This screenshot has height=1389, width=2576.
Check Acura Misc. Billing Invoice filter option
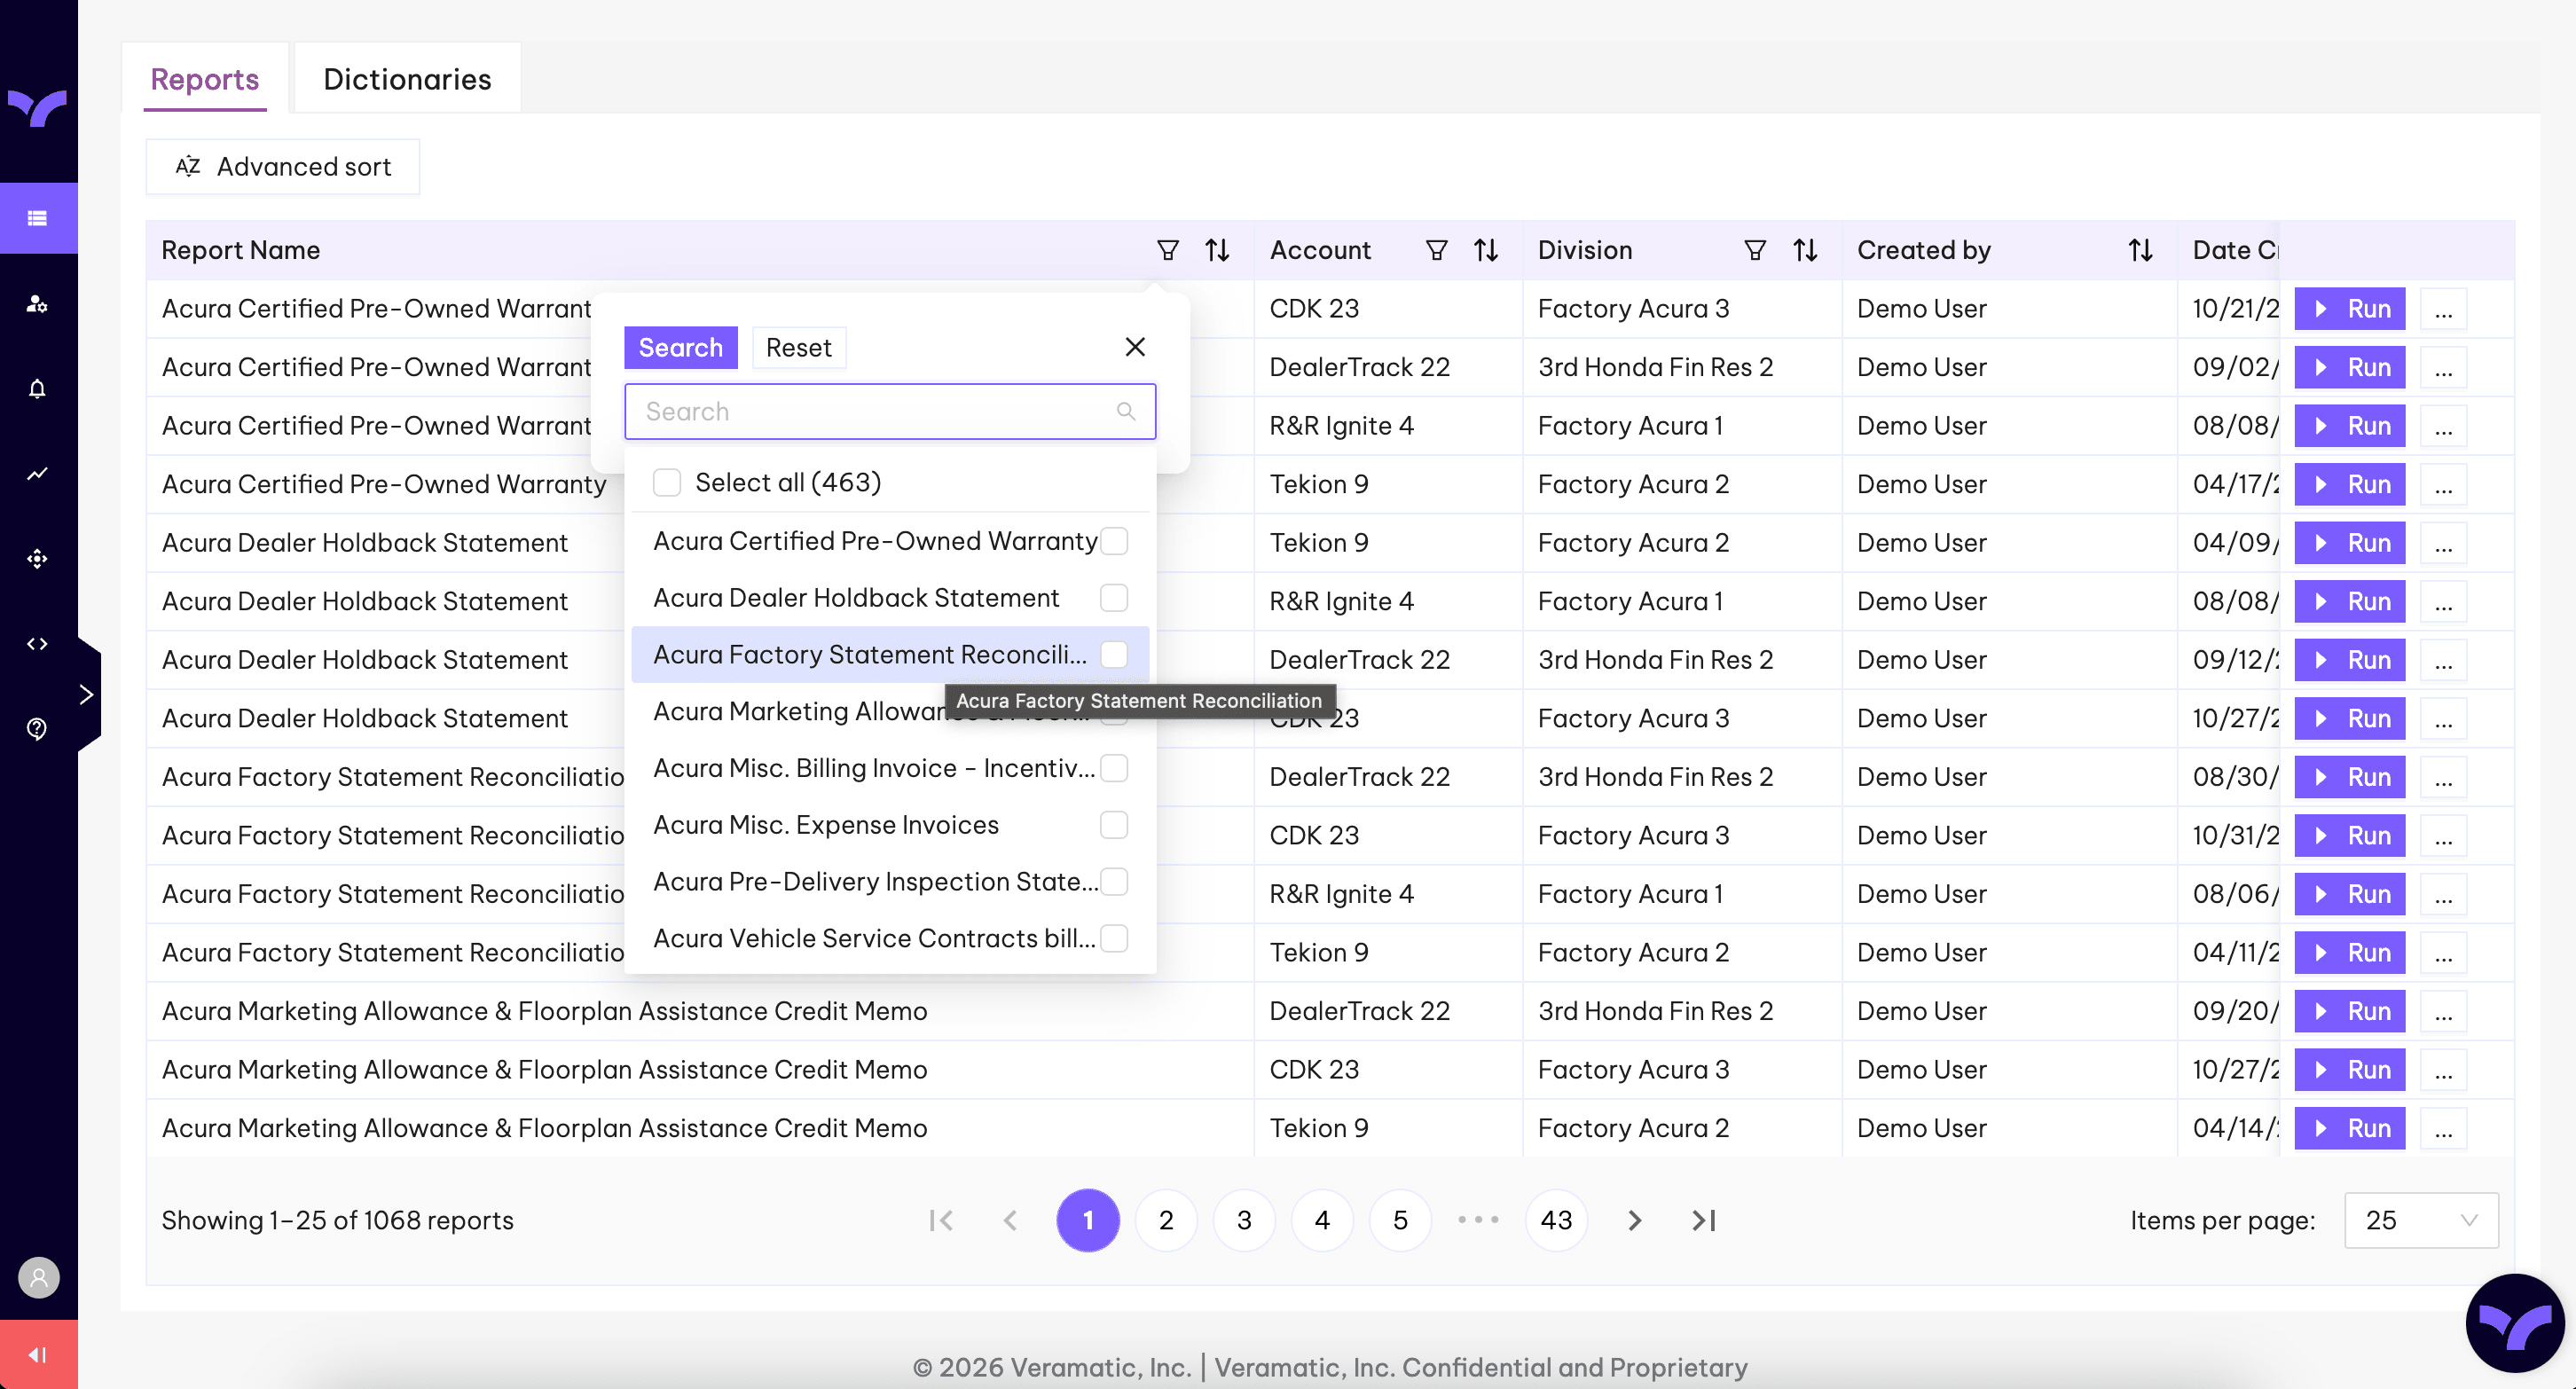click(x=1114, y=768)
